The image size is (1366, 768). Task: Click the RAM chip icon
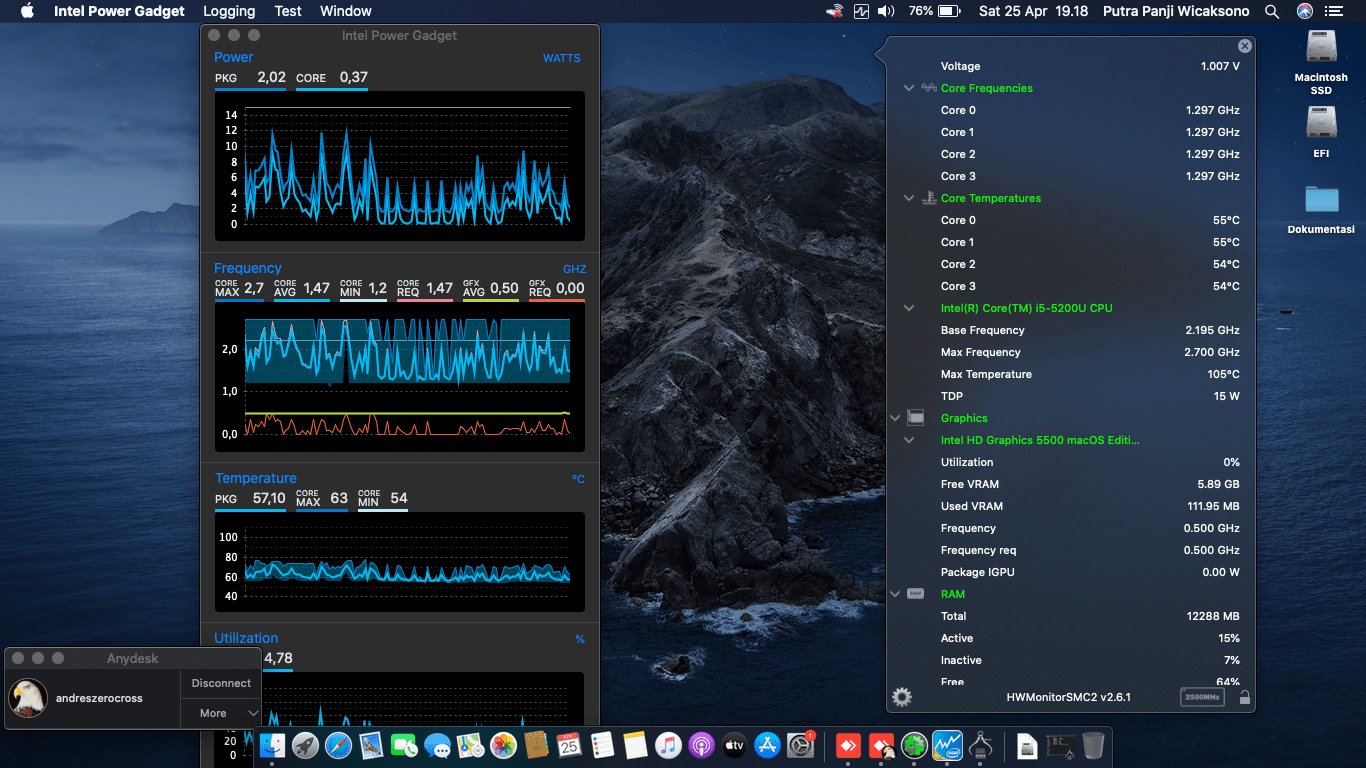tap(915, 594)
